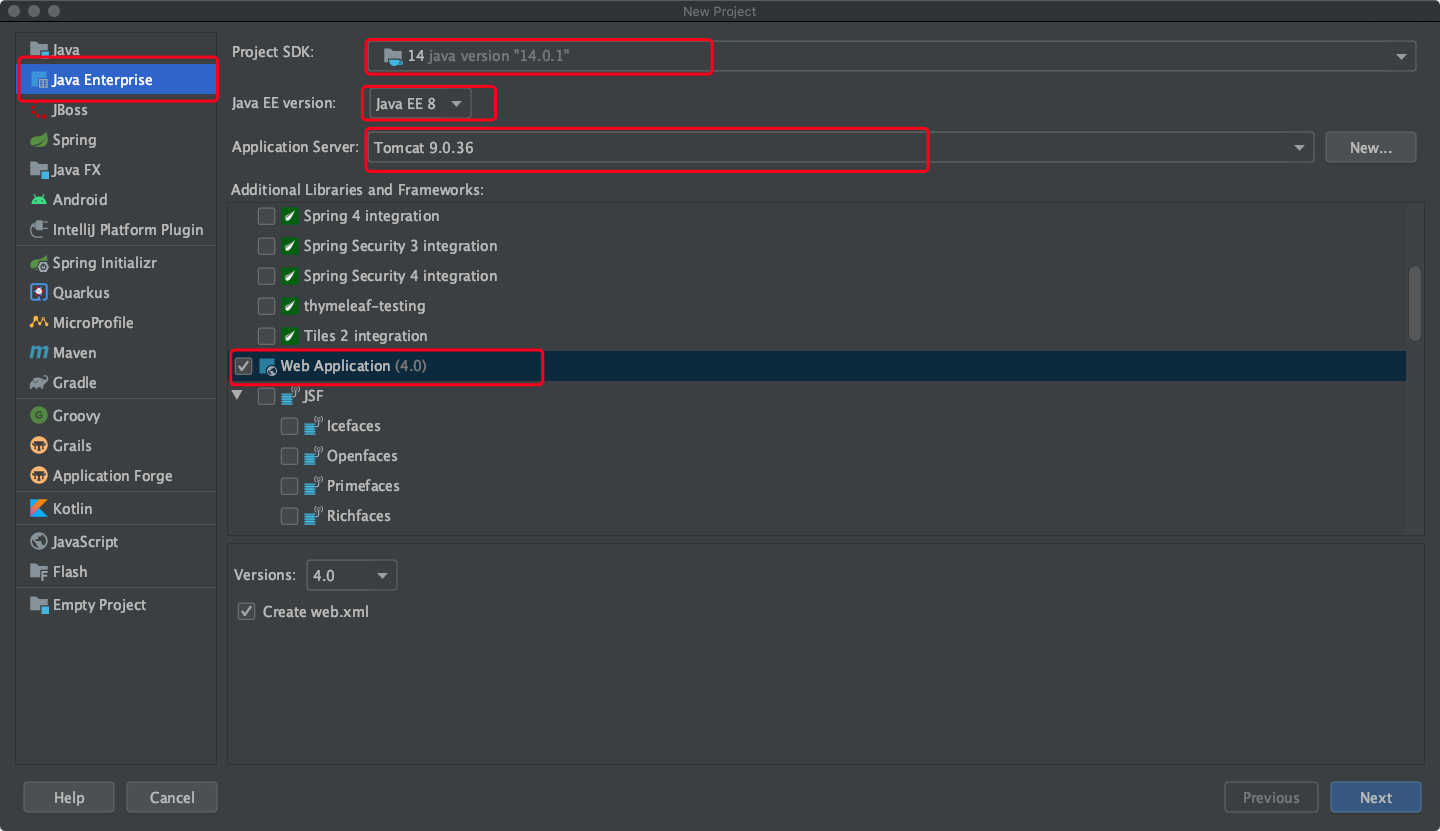The height and width of the screenshot is (831, 1440).
Task: Click the Java FX folder icon
Action: [39, 170]
